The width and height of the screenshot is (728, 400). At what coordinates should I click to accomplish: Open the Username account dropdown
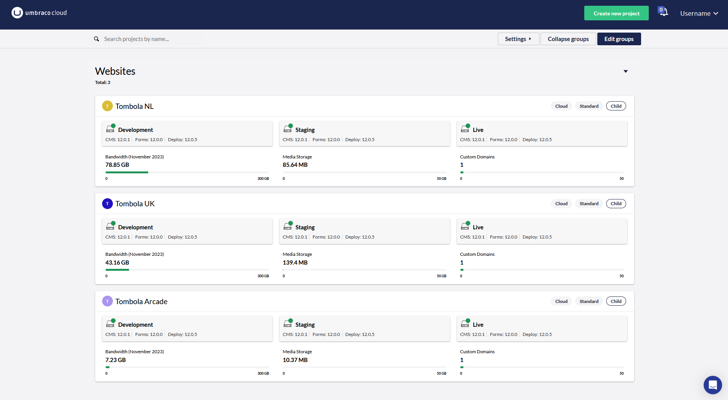click(699, 13)
